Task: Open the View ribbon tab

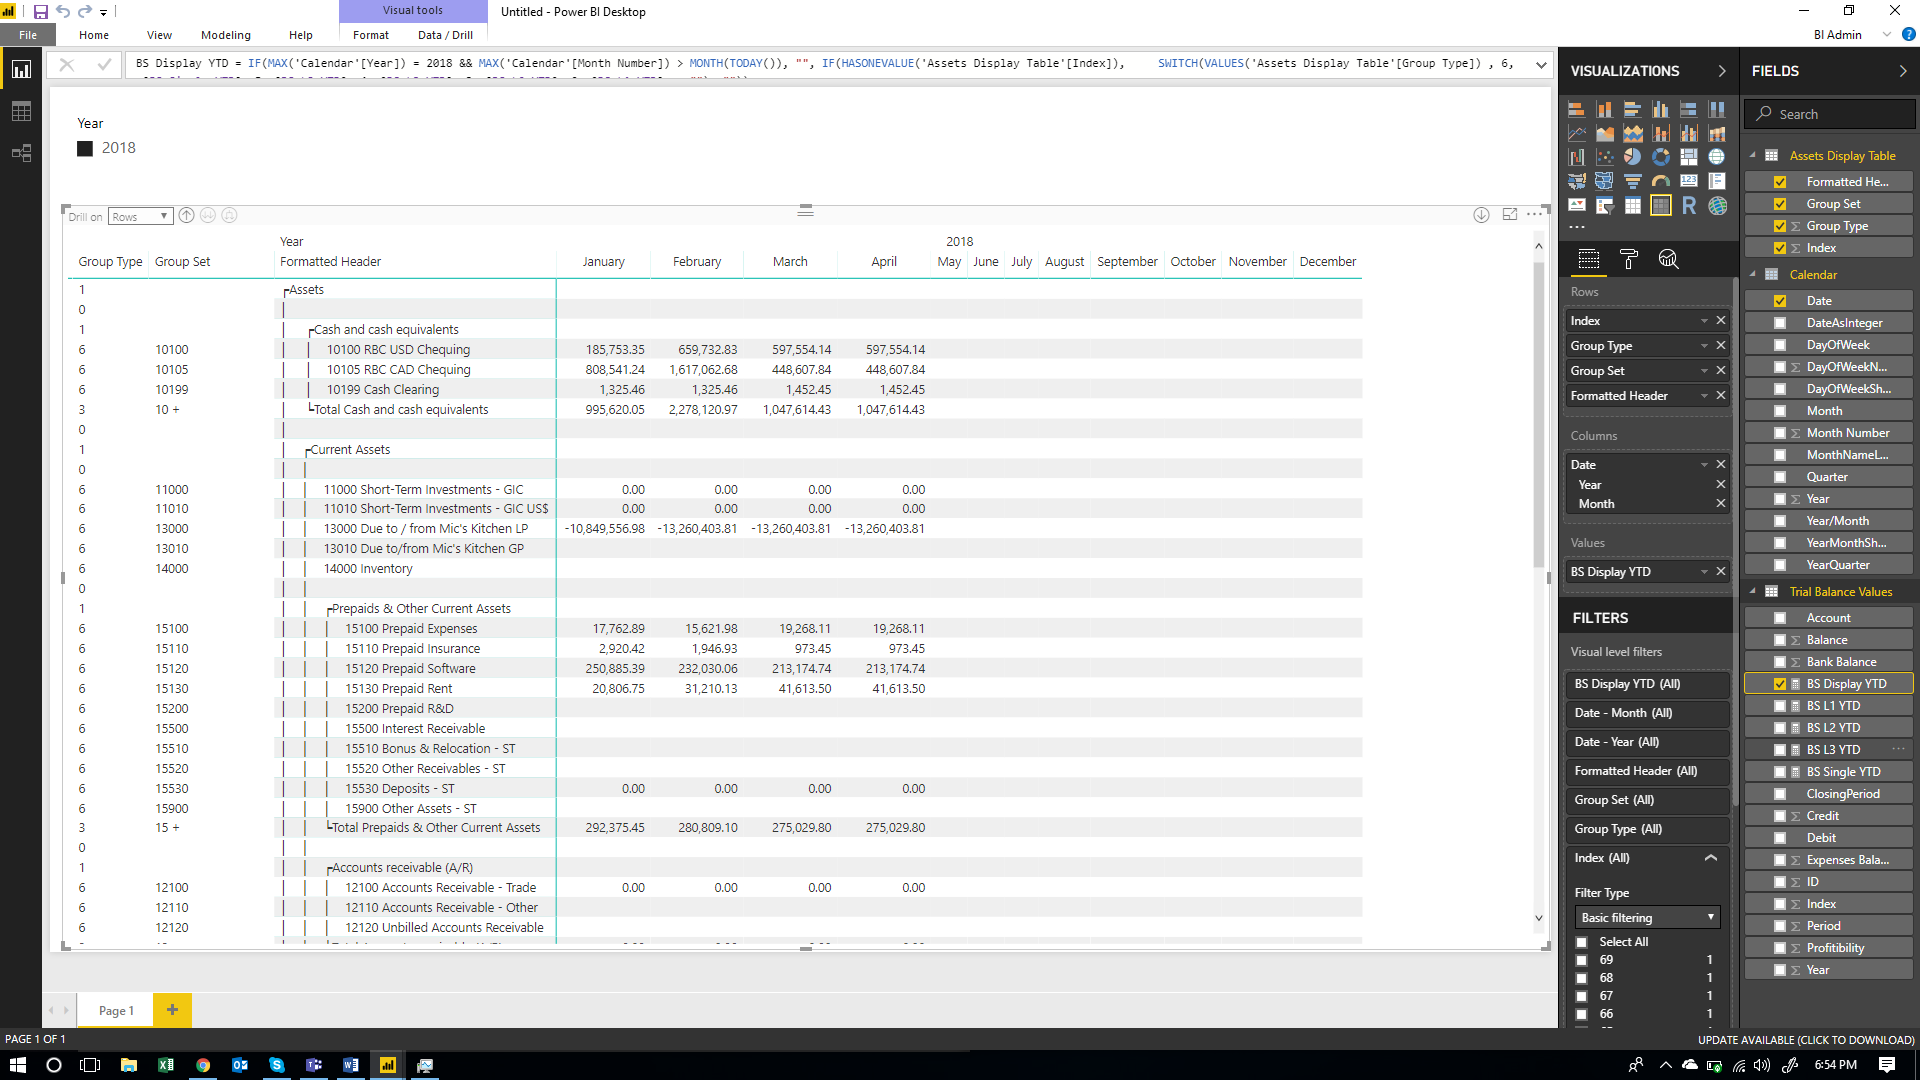Action: coord(159,35)
